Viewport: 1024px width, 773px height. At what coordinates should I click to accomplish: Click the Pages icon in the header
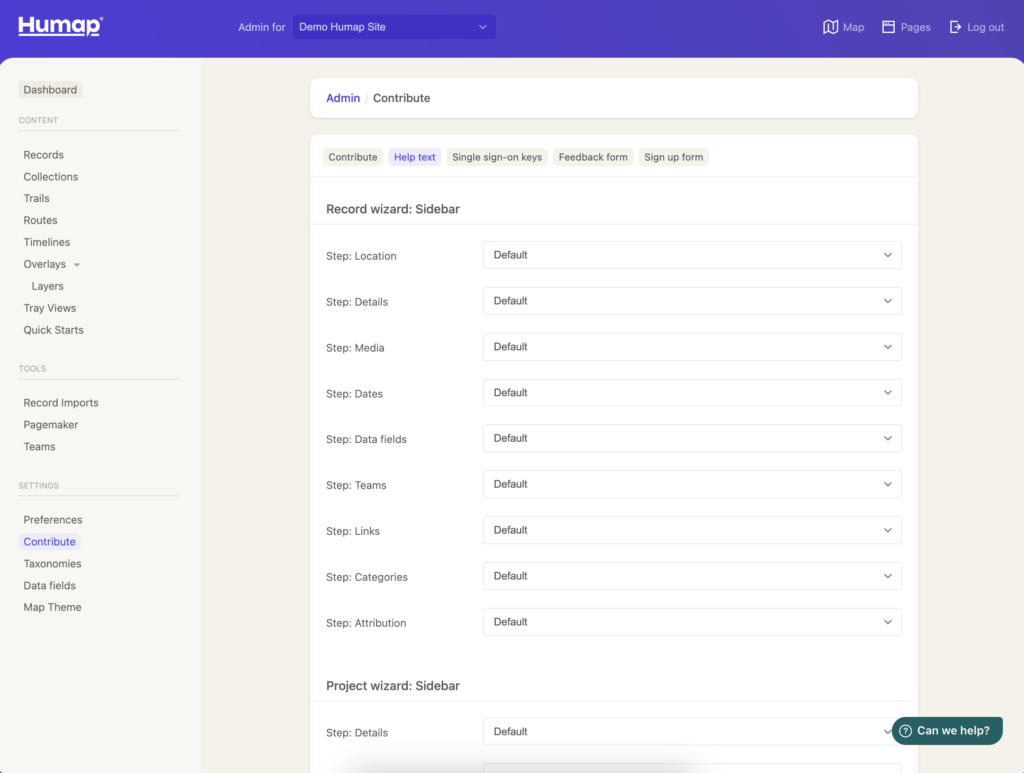(905, 27)
